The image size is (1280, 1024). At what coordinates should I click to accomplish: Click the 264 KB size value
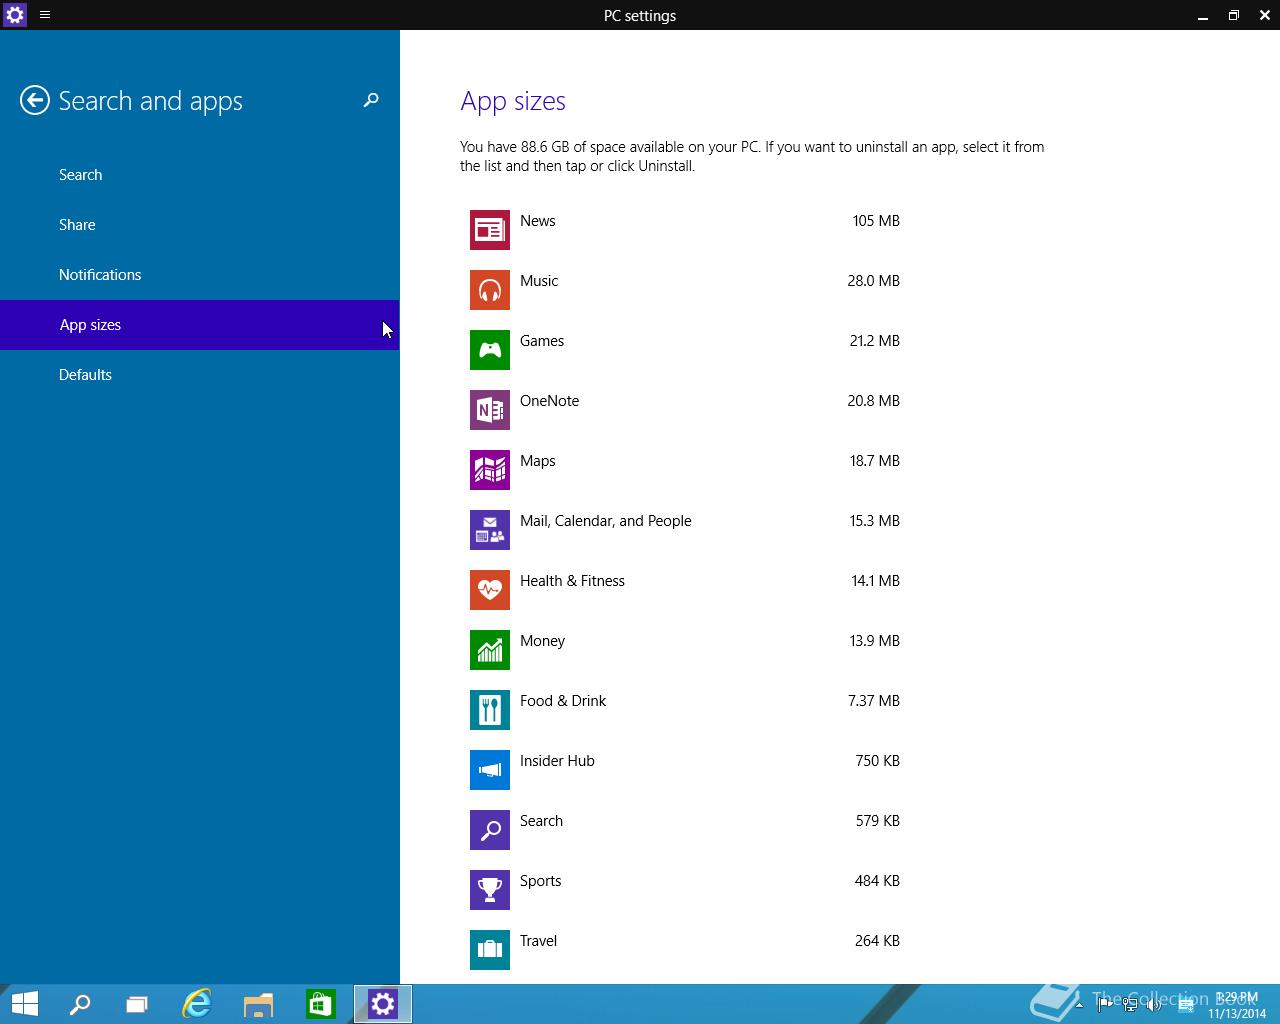877,941
